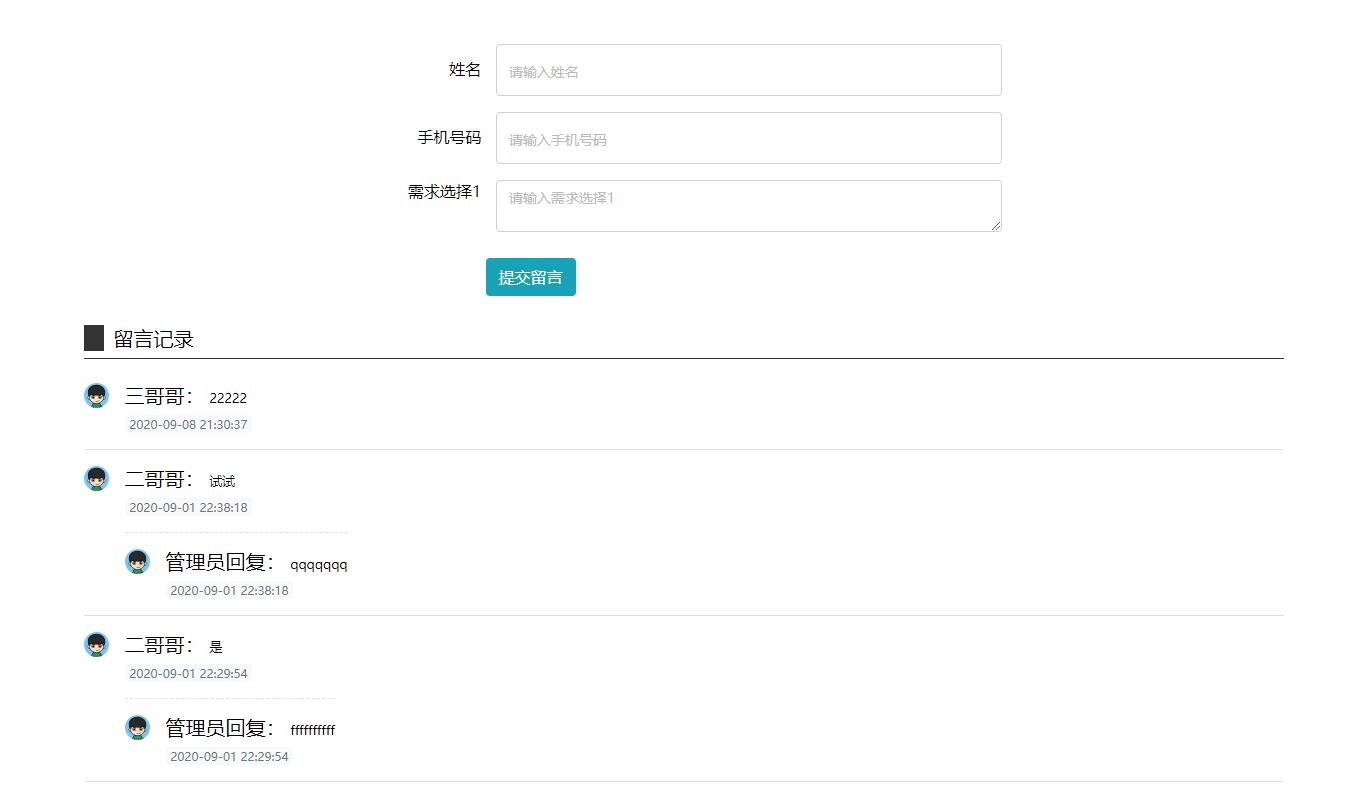Screen dimensions: 1361x803
Task: Click the 留言记录 section heading
Action: click(153, 339)
